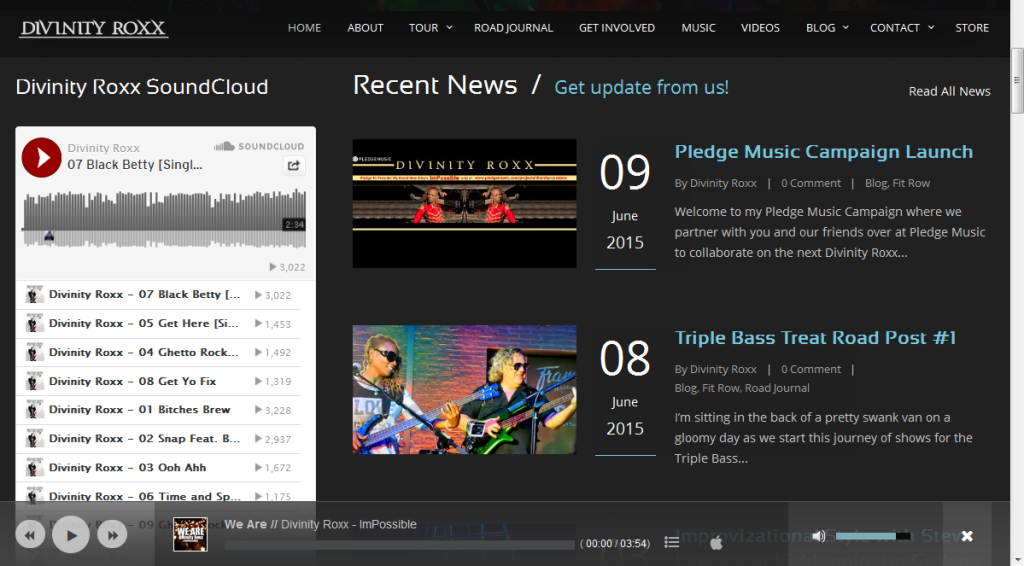Open the SoundCloud logo link
Image resolution: width=1024 pixels, height=566 pixels.
click(x=259, y=146)
